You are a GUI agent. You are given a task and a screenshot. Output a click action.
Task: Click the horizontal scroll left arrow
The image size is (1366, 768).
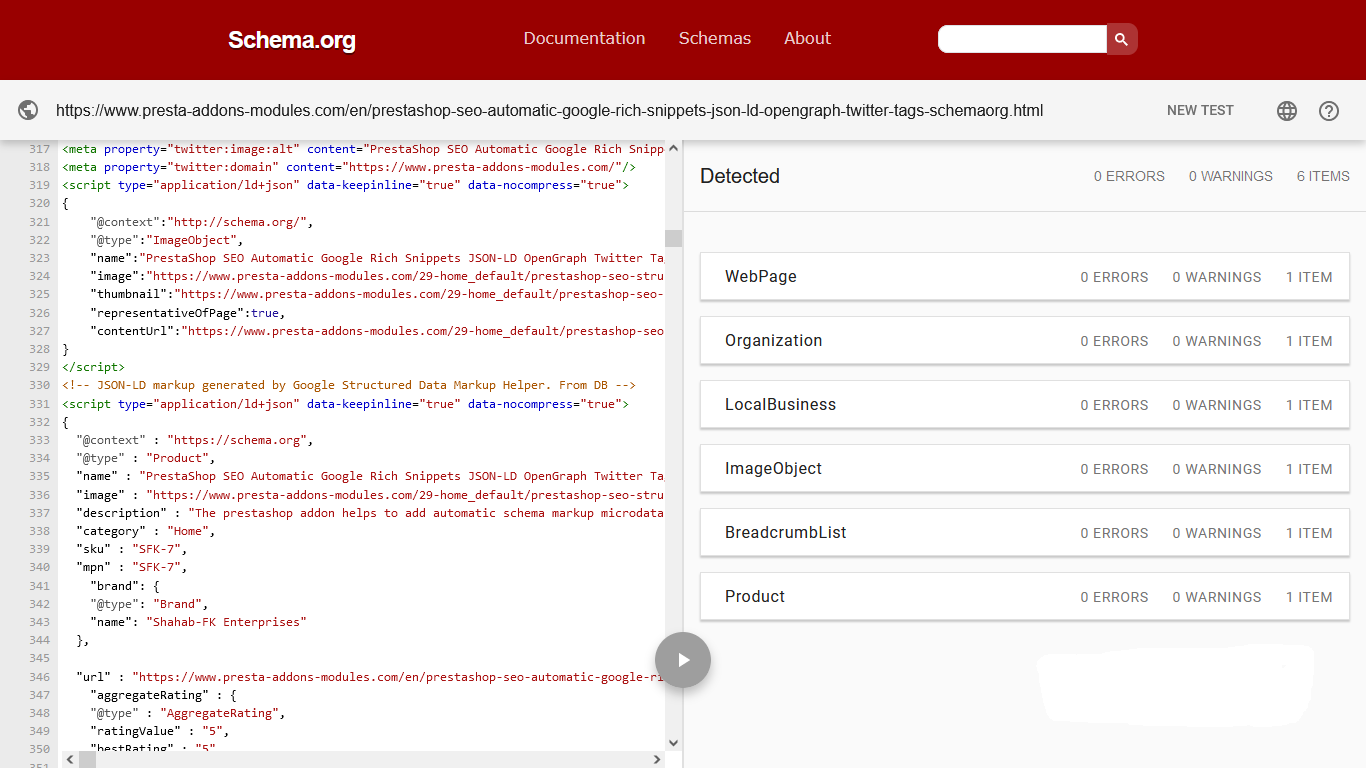(70, 760)
